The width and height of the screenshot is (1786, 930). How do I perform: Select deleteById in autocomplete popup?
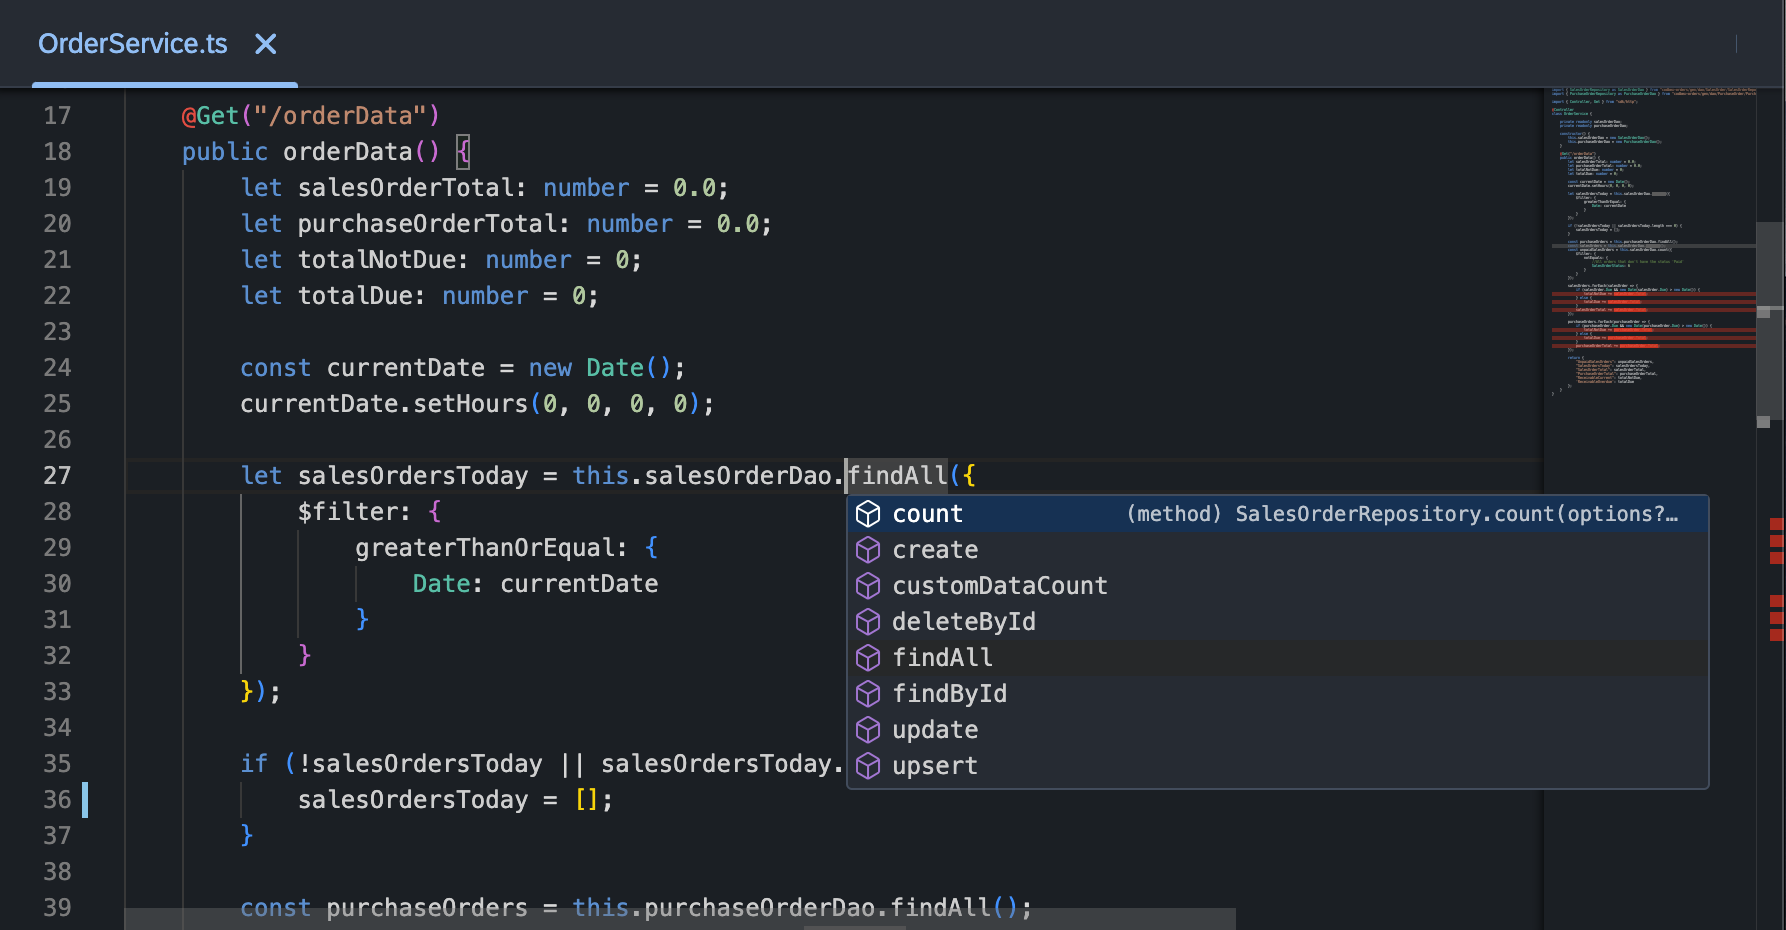1278,622
